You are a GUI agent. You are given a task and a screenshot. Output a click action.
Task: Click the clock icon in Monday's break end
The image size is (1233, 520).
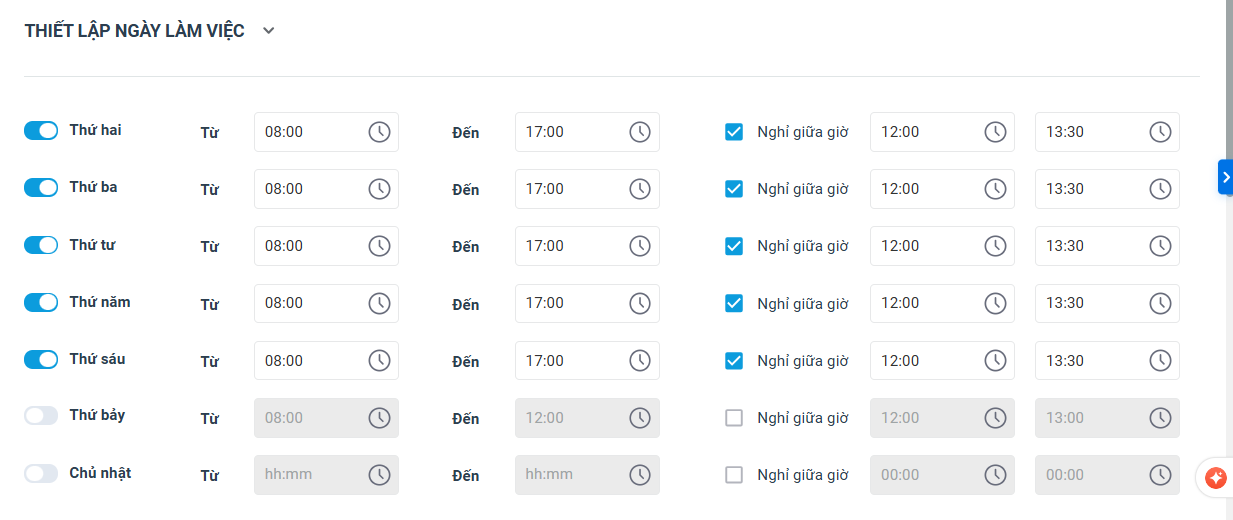click(x=1160, y=132)
